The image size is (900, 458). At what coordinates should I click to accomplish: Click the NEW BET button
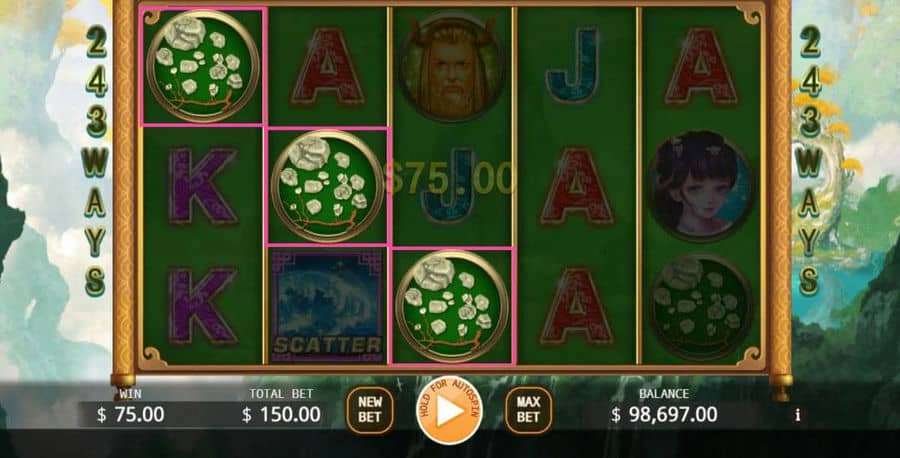click(370, 410)
